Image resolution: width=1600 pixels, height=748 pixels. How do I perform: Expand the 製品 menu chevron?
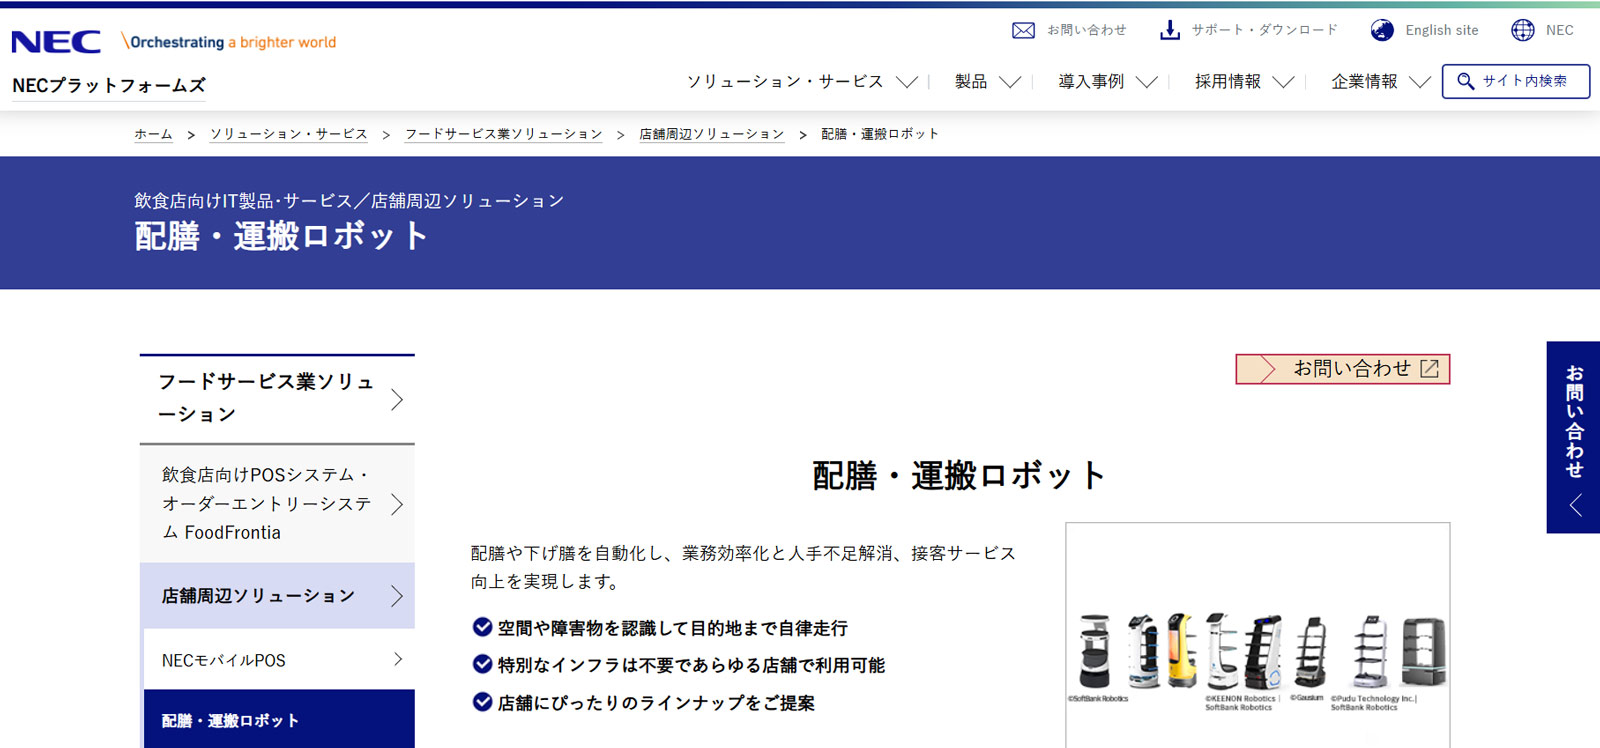click(1010, 82)
